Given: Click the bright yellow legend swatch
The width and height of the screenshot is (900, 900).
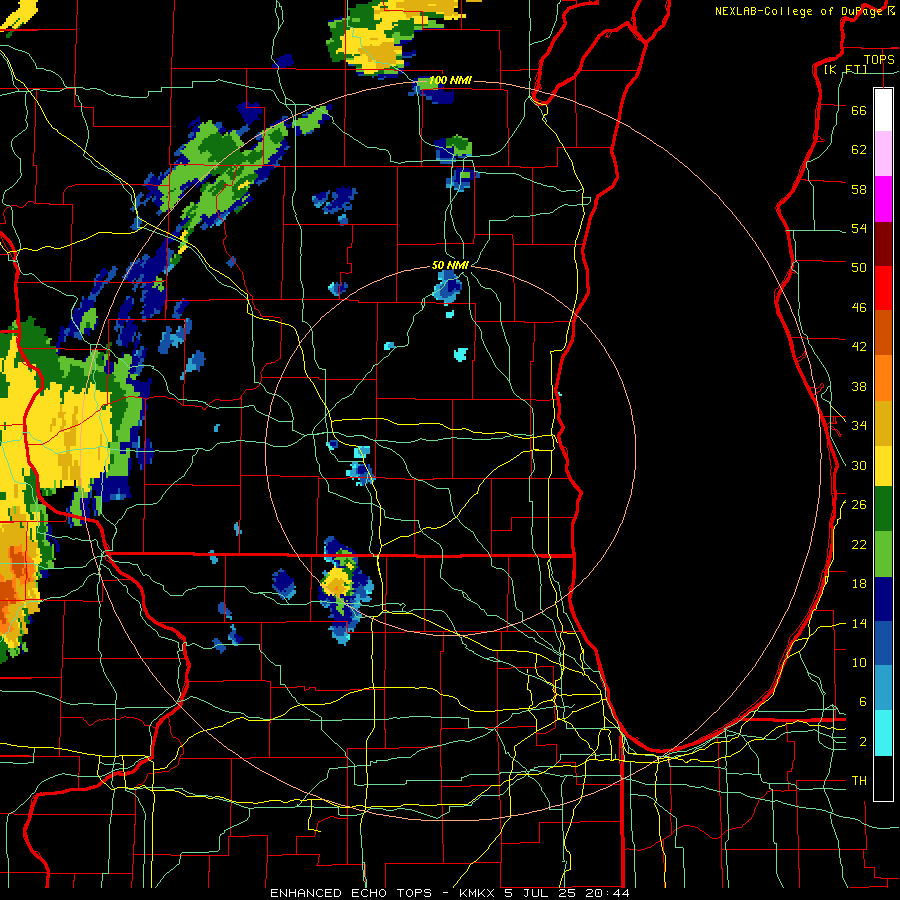Looking at the screenshot, I should point(883,465).
